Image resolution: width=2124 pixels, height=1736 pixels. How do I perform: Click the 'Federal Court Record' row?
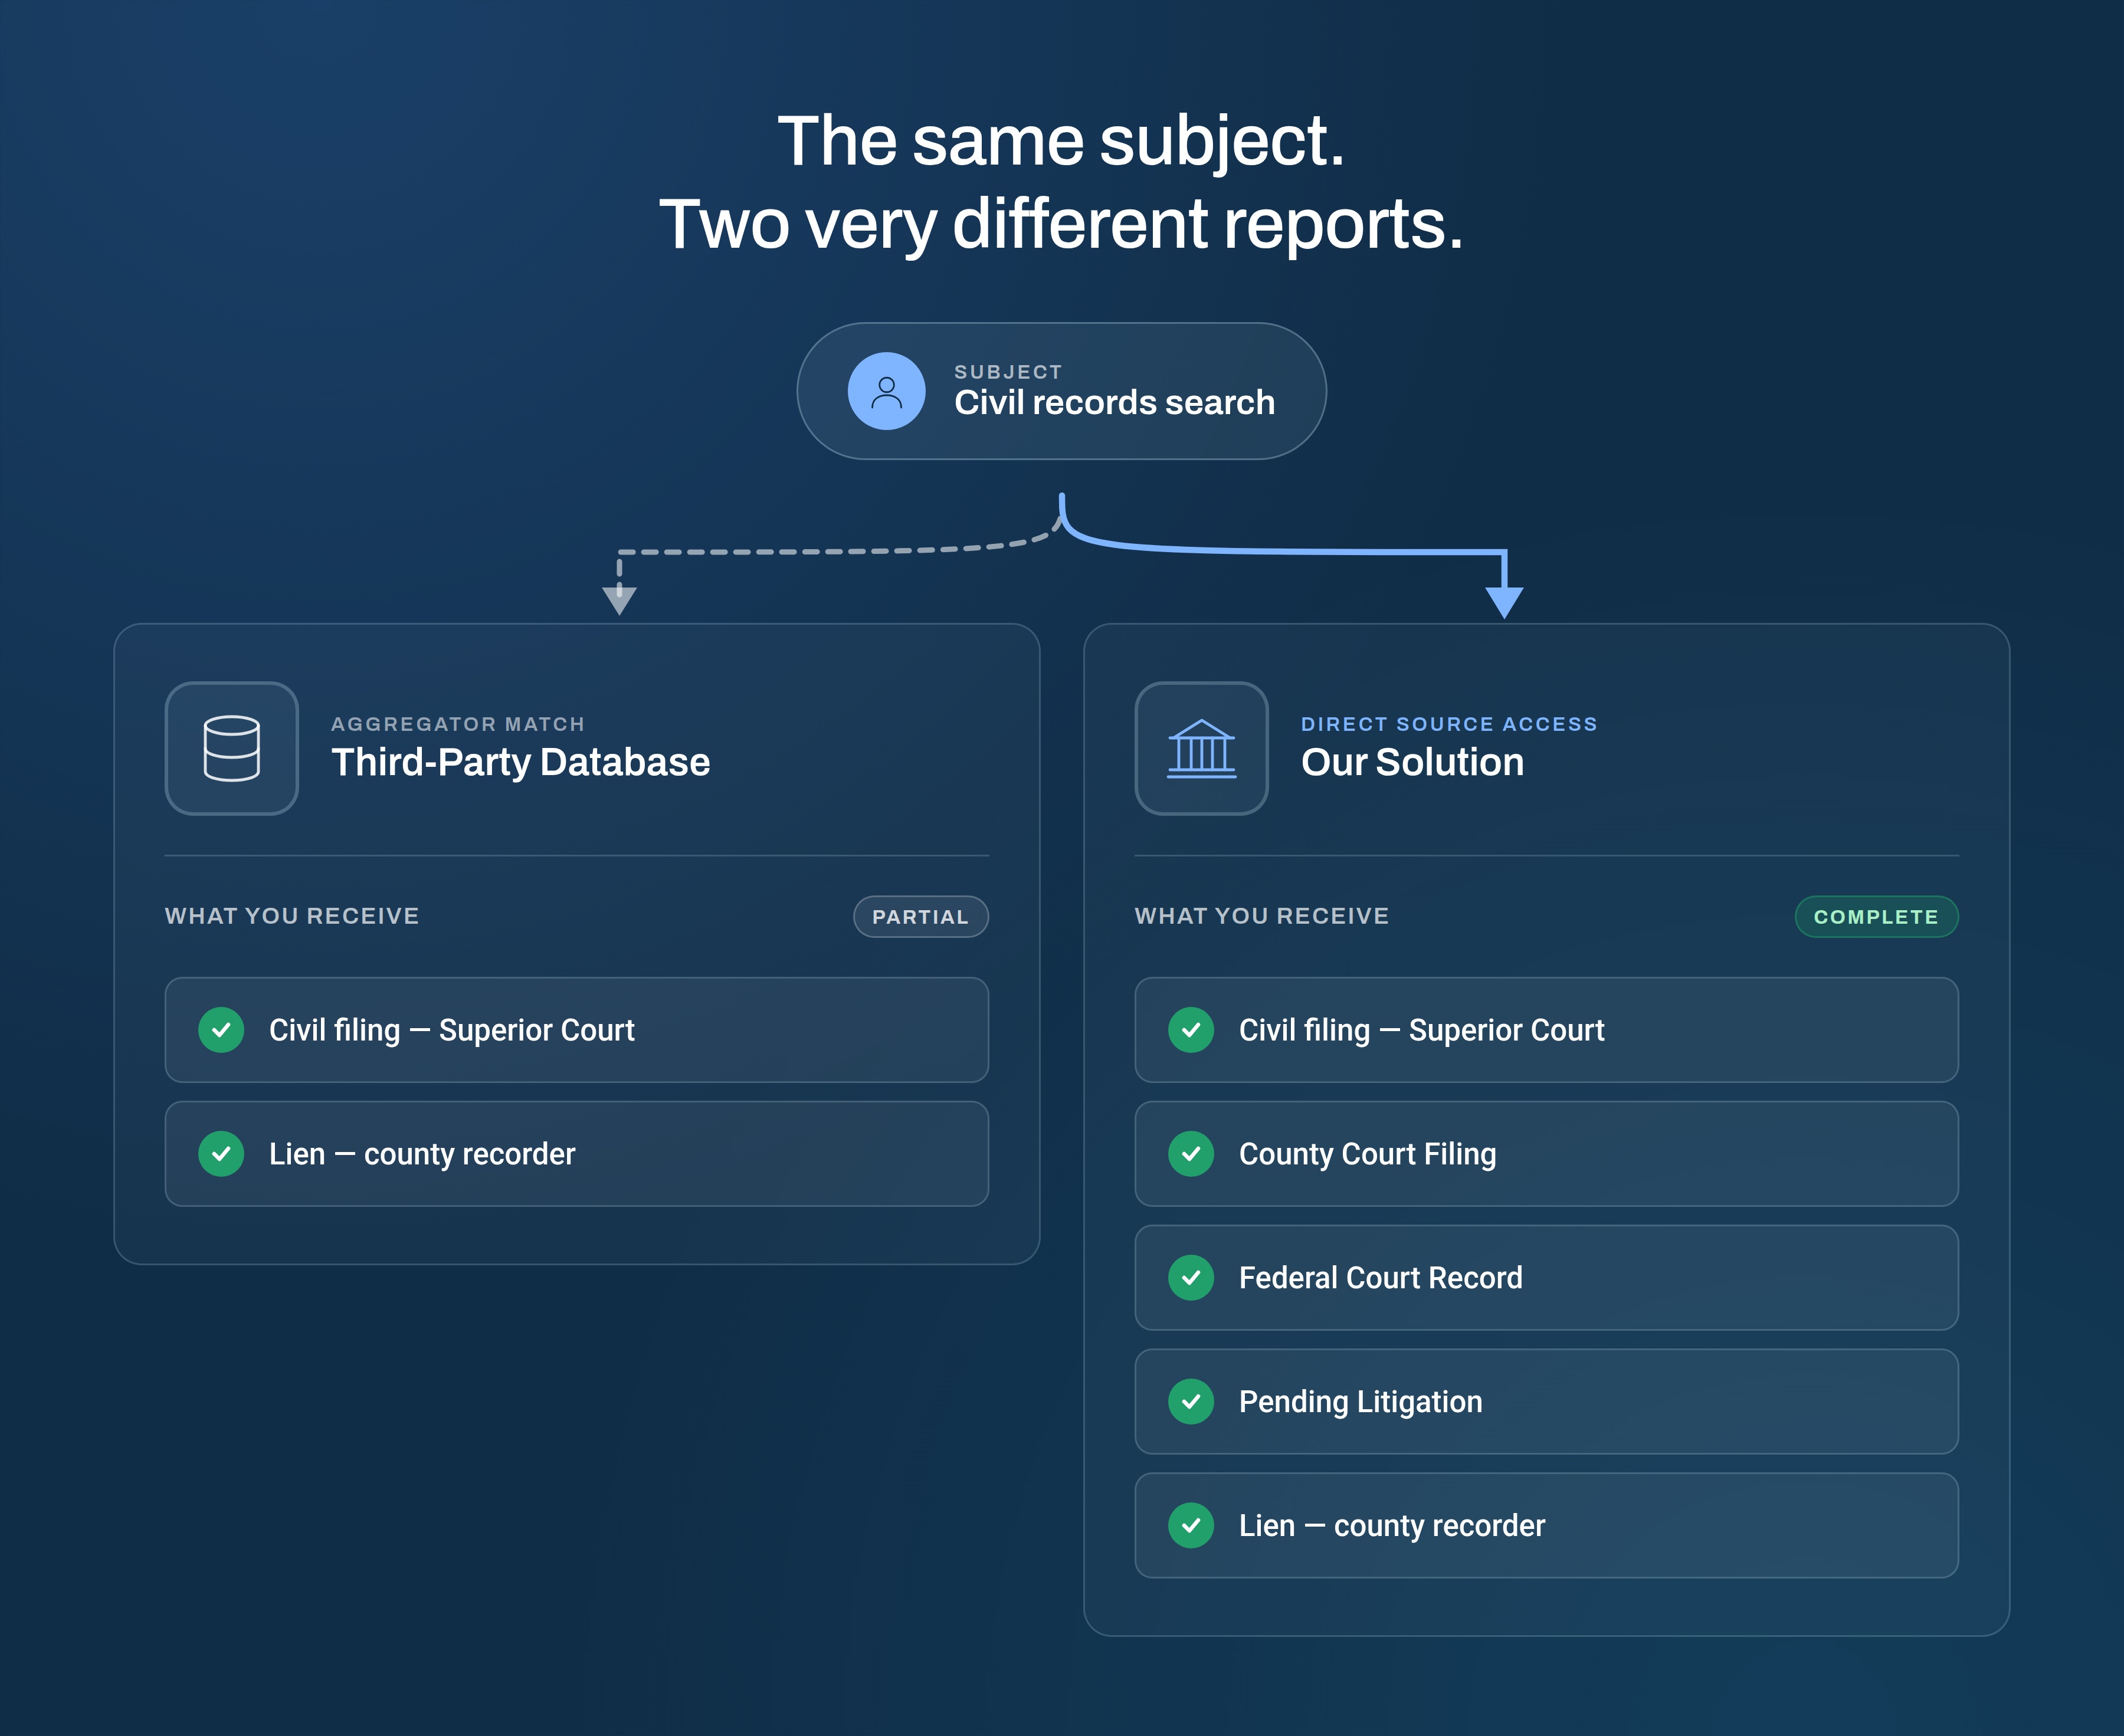[1547, 1278]
